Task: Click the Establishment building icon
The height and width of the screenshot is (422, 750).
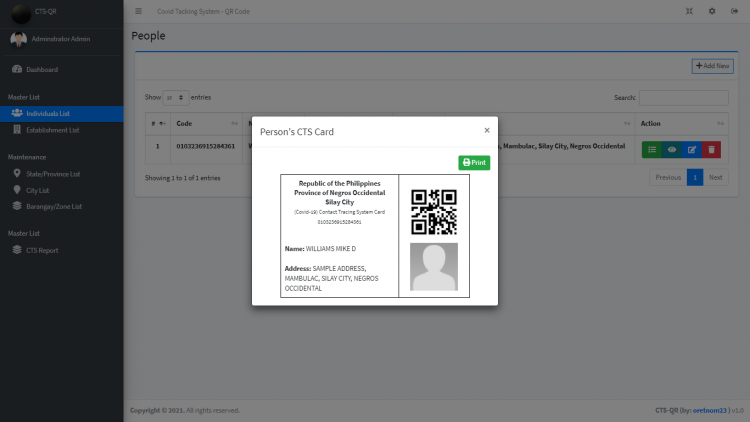Action: click(17, 129)
